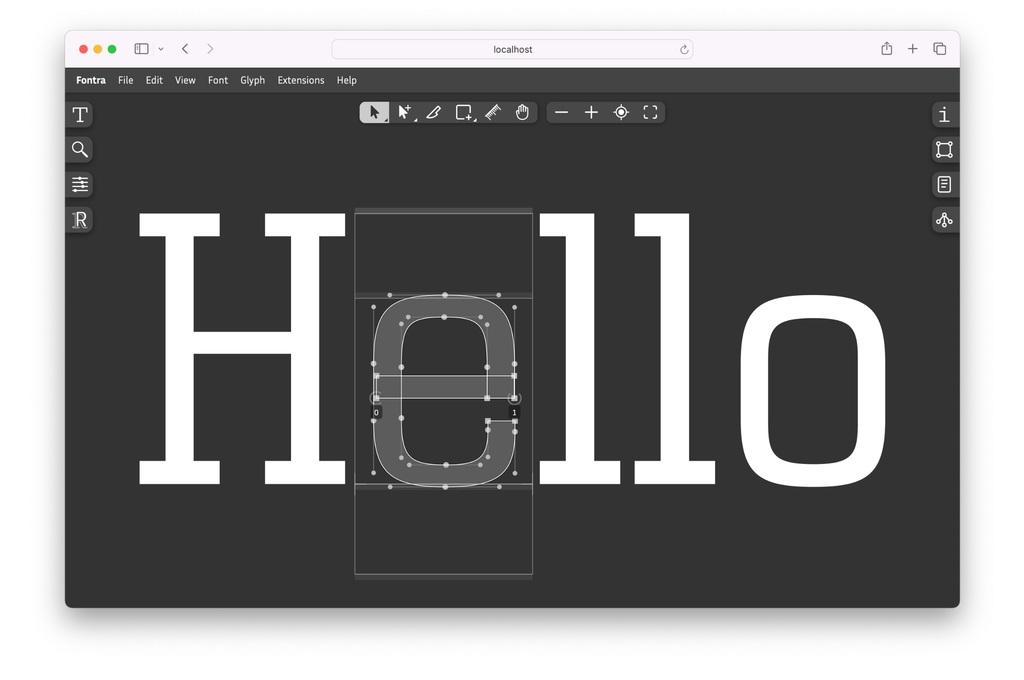This screenshot has width=1024, height=680.
Task: Click the Zoom out minus button
Action: tap(561, 112)
